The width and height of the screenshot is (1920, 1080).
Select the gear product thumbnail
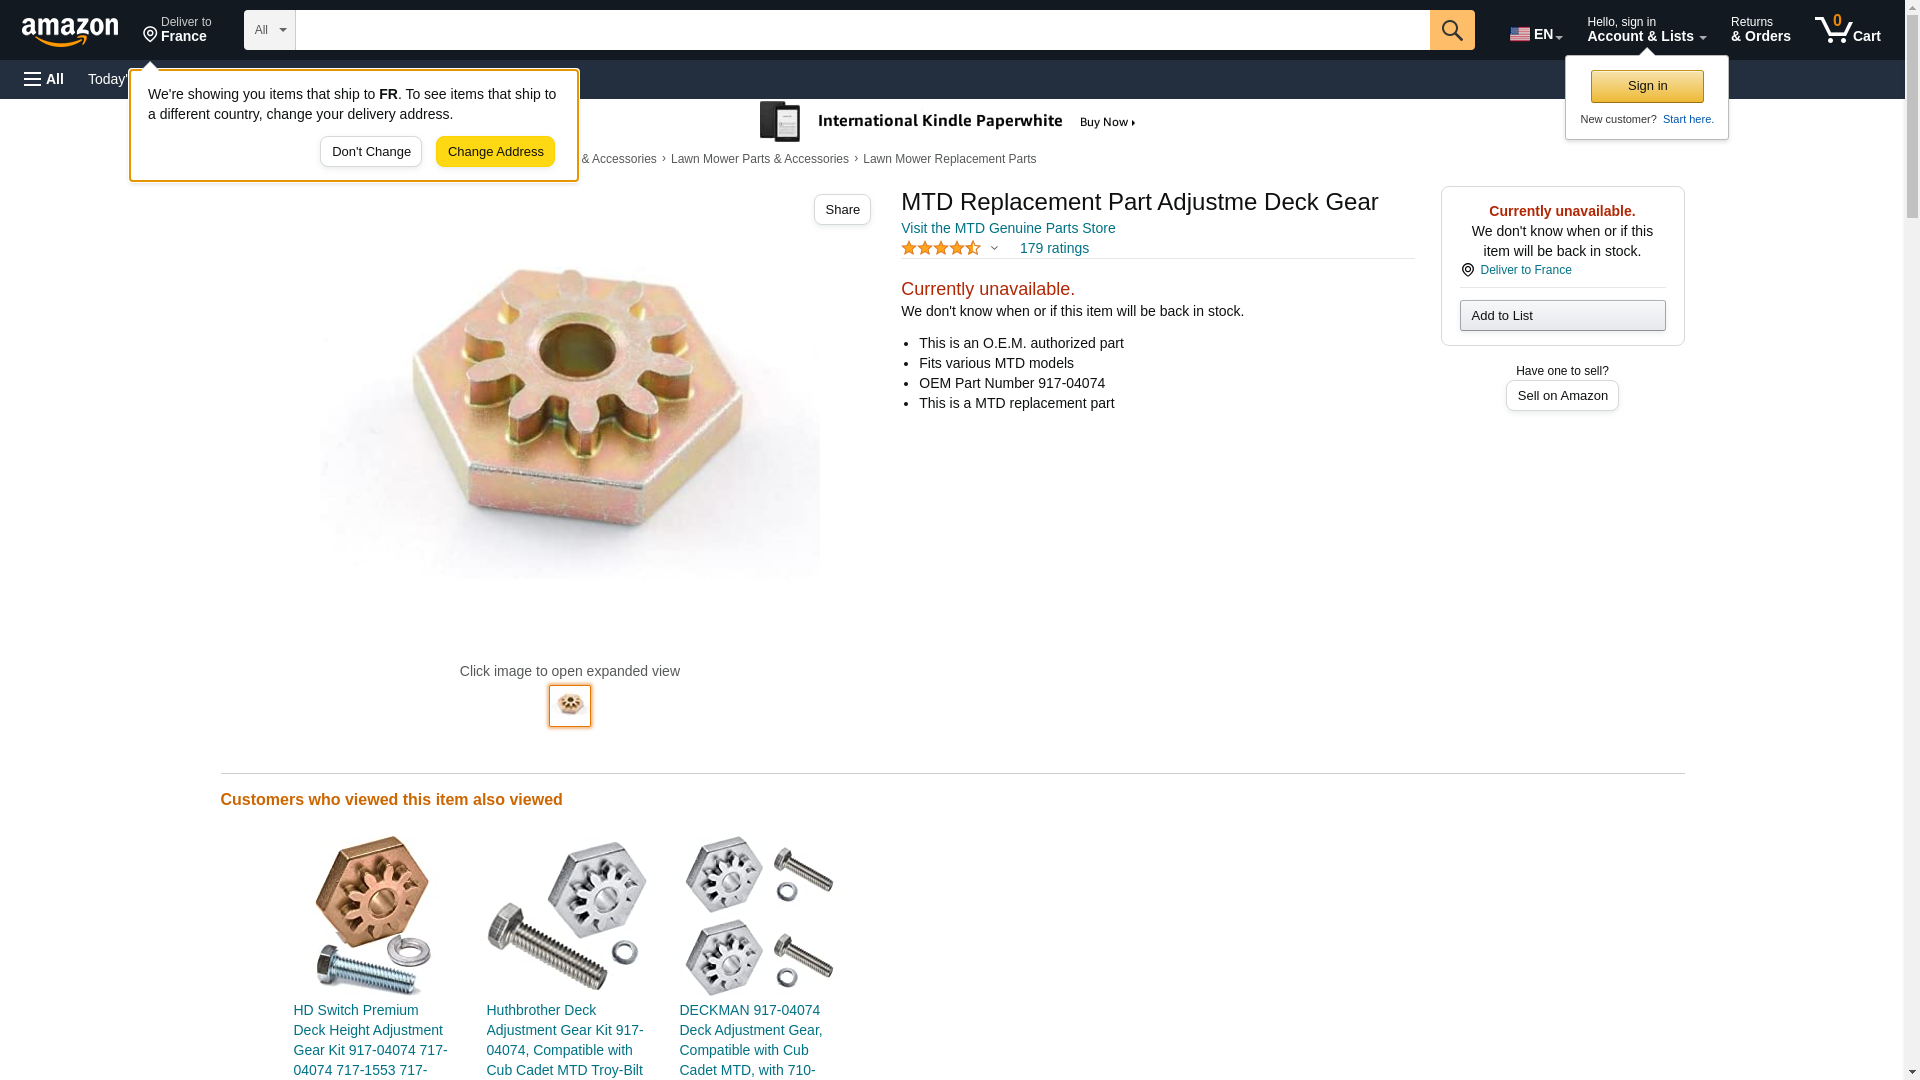tap(570, 706)
